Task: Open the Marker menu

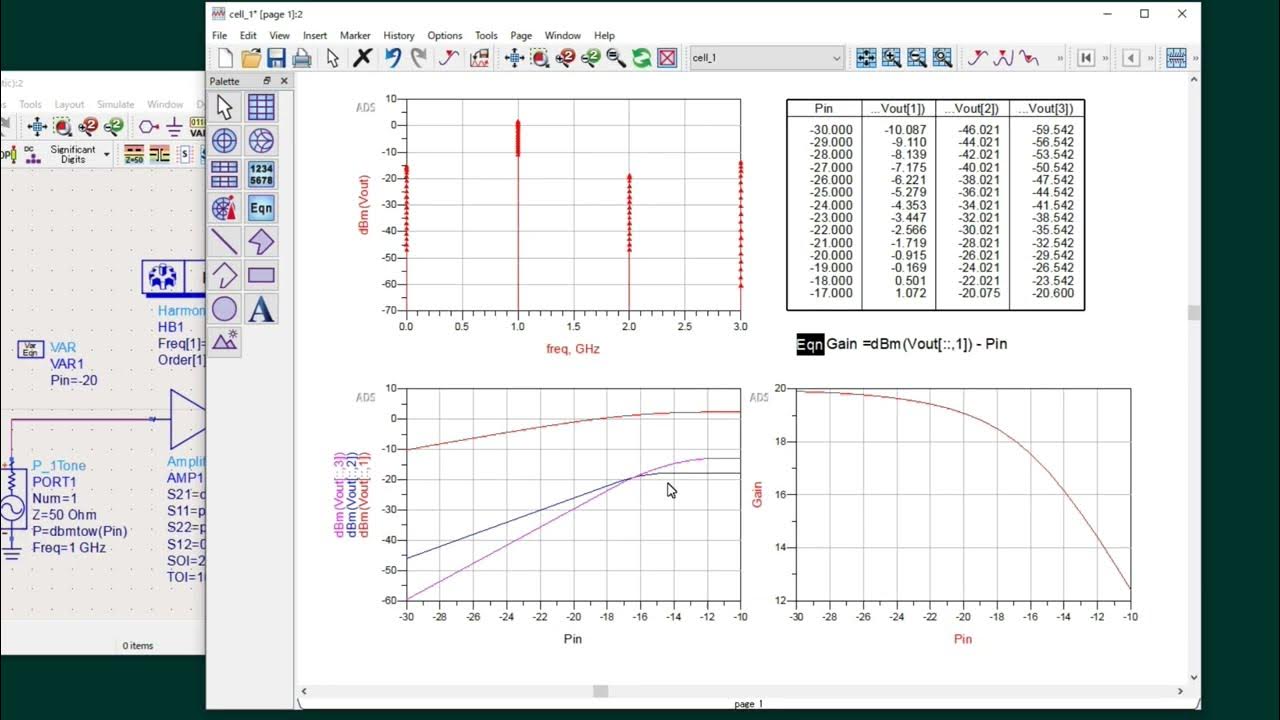Action: pos(355,35)
